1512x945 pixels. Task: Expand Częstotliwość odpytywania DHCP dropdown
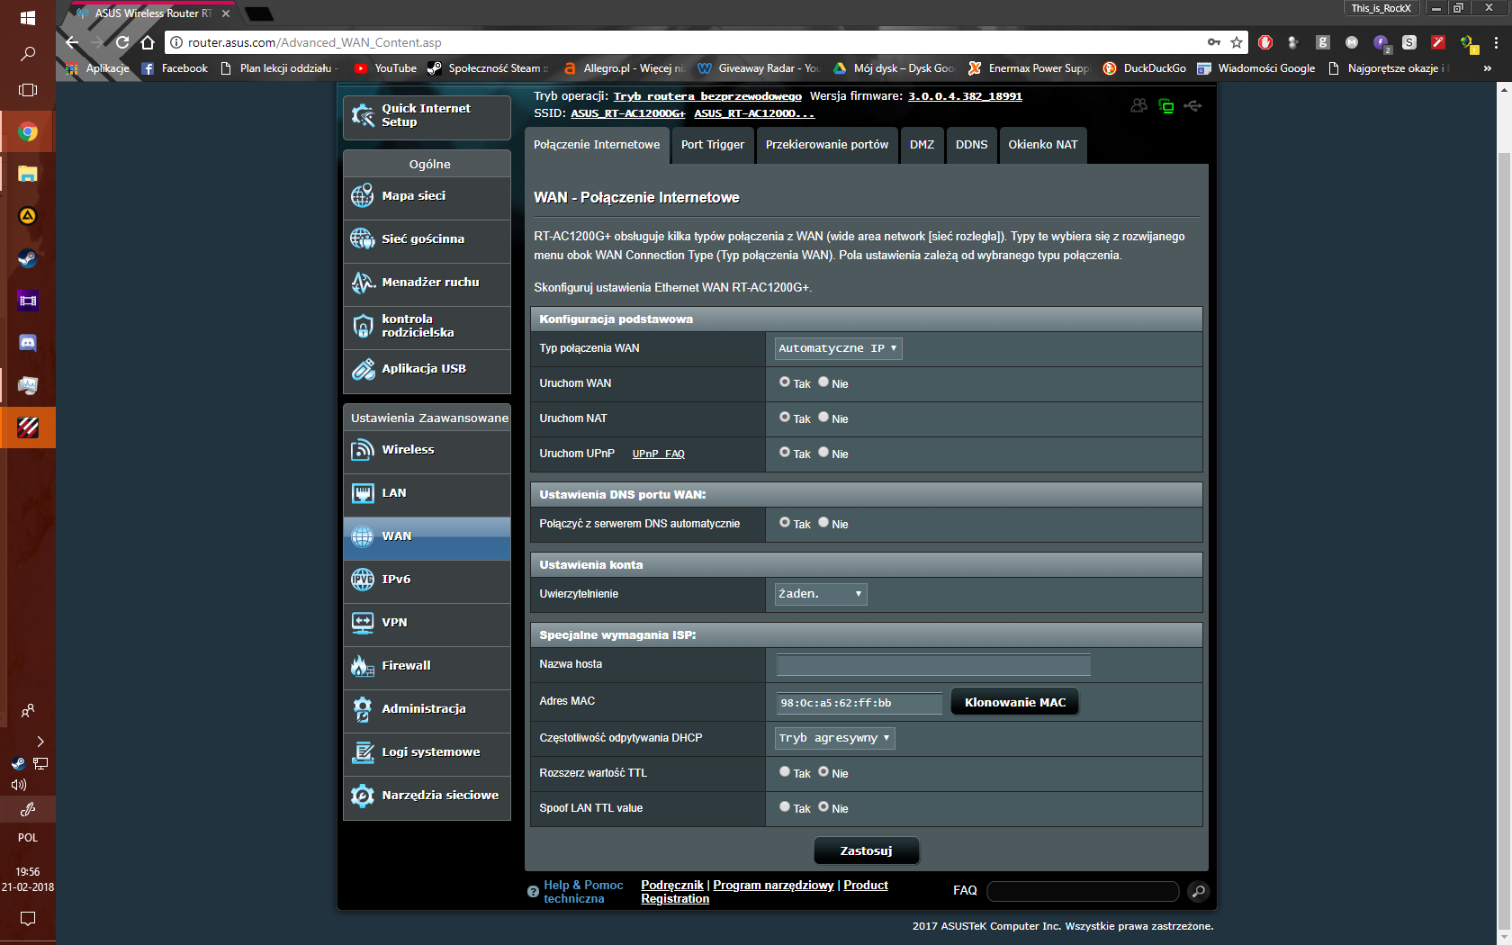point(835,738)
